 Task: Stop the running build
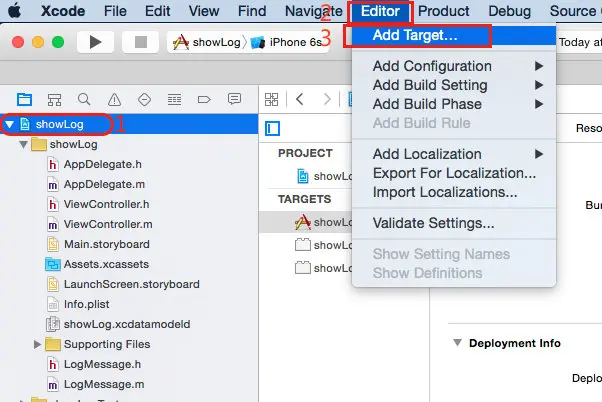(141, 42)
